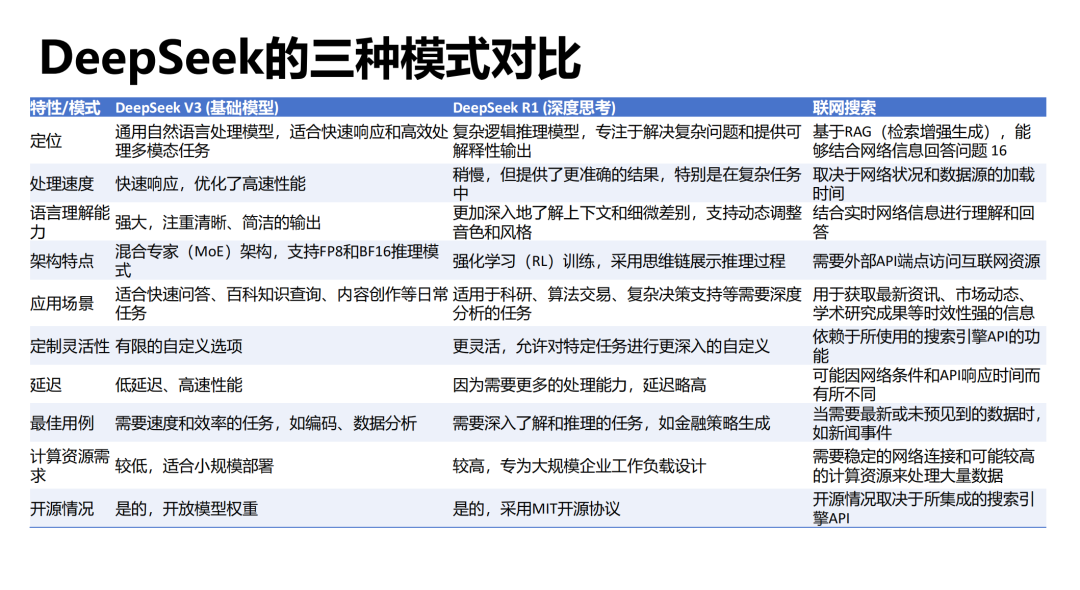Screen dimensions: 1080x590
Task: Select cell '强化学习（RL）训练，采用思维链…'
Action: coord(619,261)
